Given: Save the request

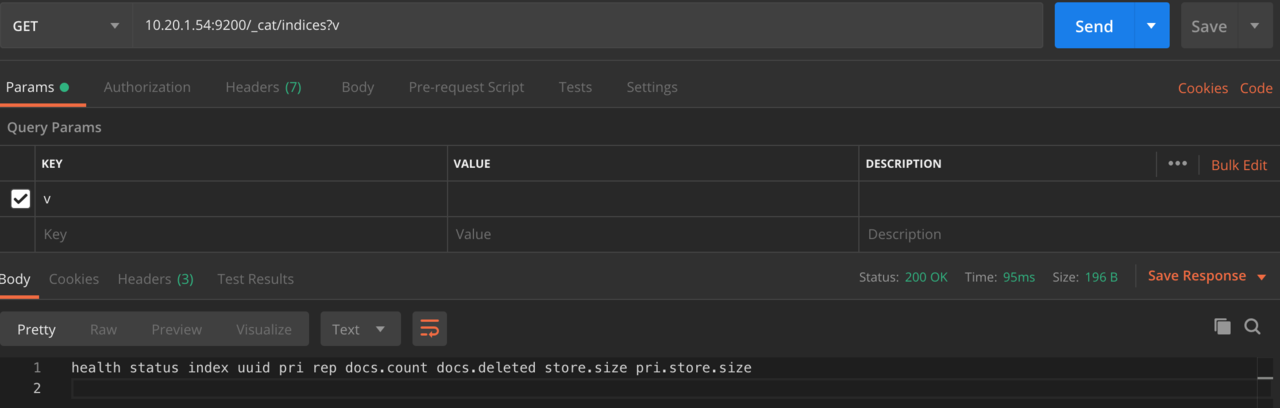Looking at the screenshot, I should click(x=1208, y=27).
